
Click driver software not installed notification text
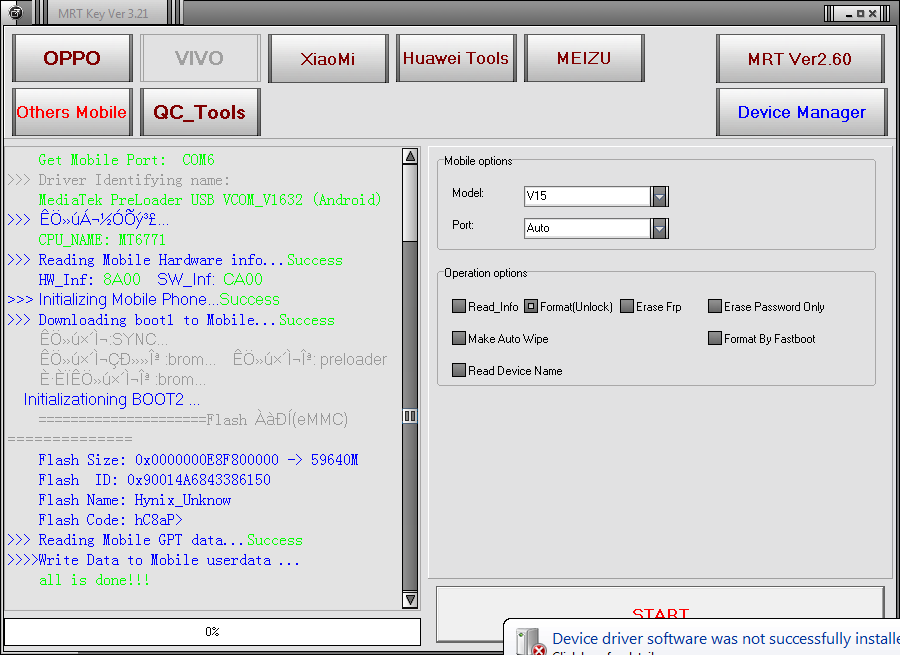point(726,638)
